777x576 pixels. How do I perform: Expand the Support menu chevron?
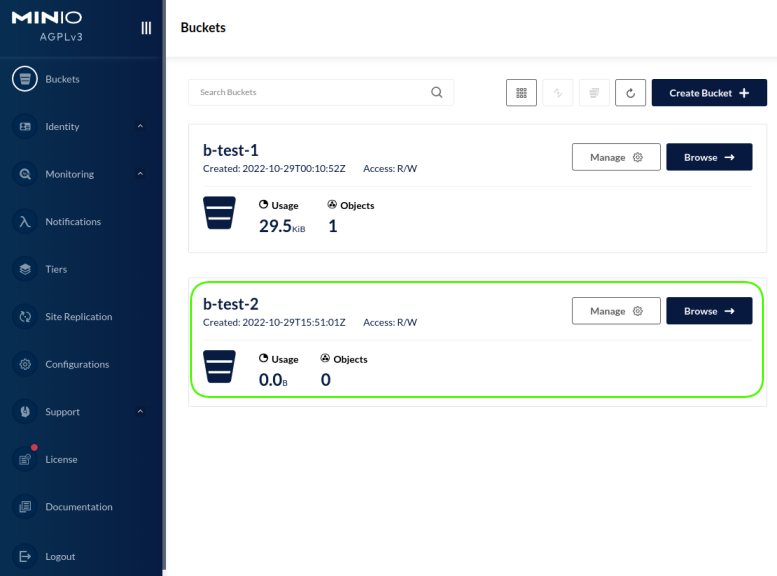pos(140,412)
